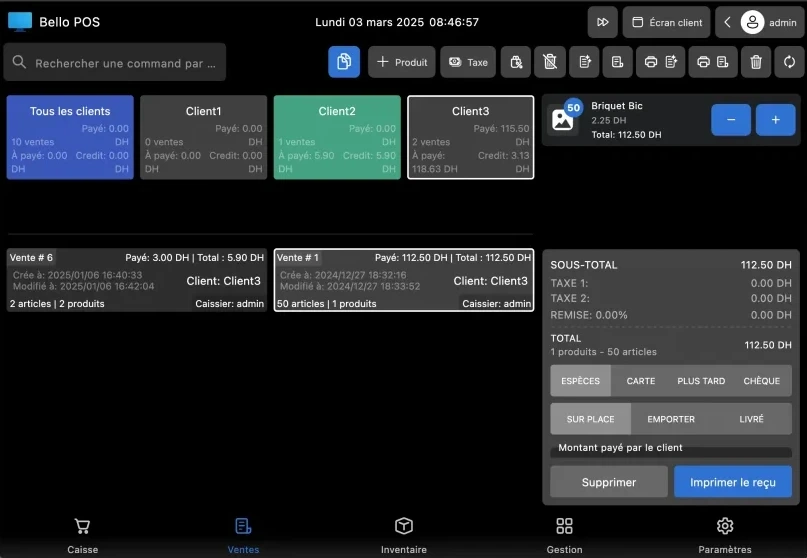This screenshot has width=807, height=558.
Task: Click the 50 quantity badge on Briquet Bic
Action: pos(573,108)
